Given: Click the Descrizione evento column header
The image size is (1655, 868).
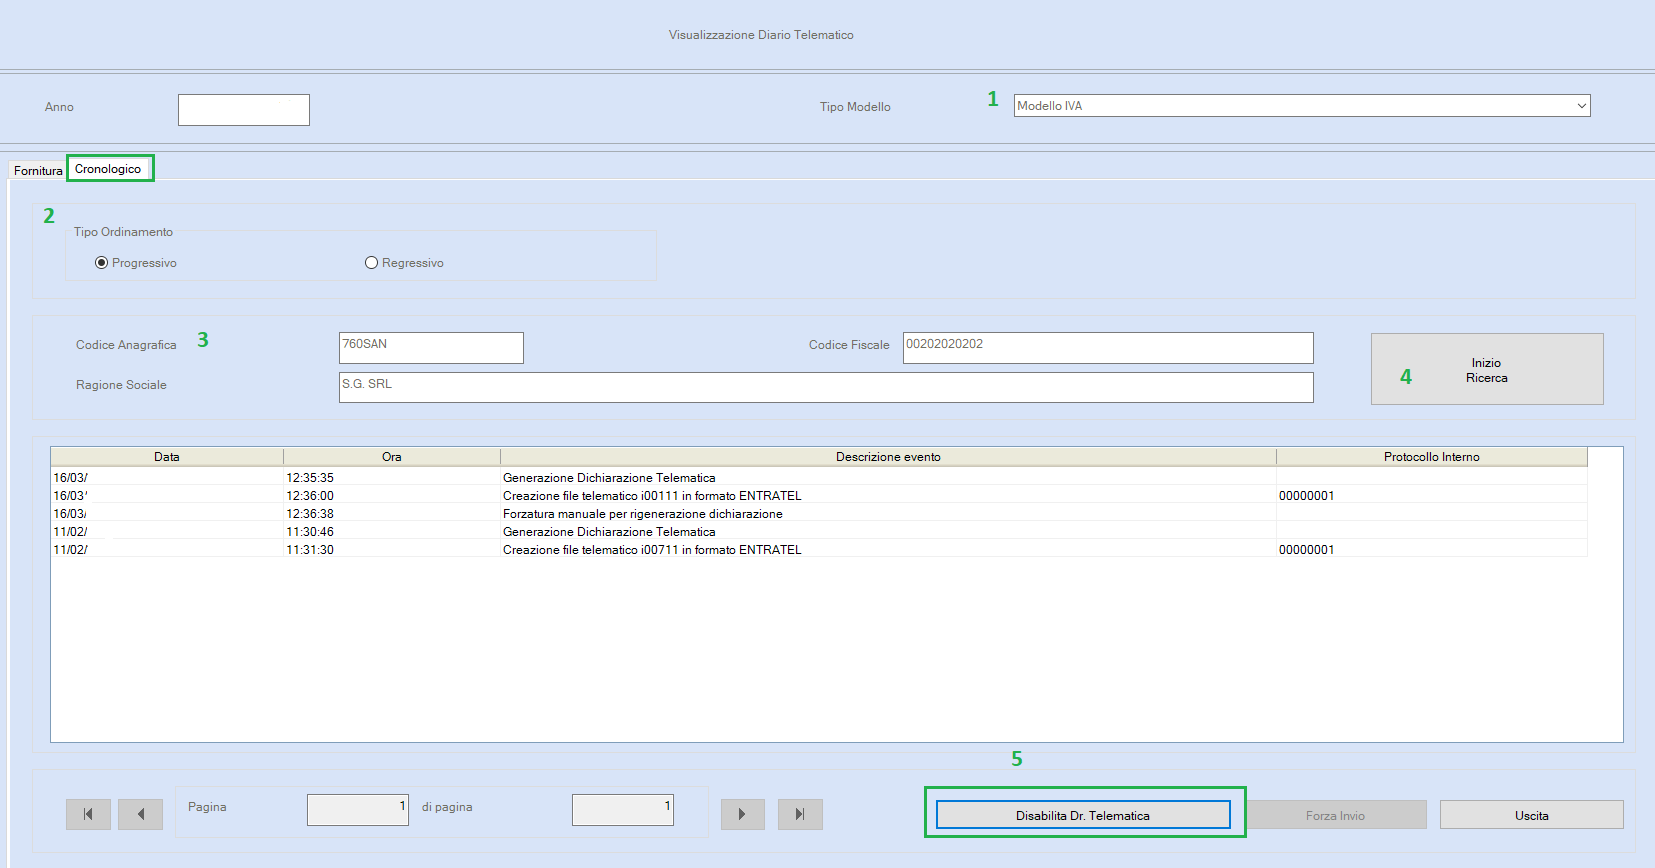Looking at the screenshot, I should click(x=888, y=457).
